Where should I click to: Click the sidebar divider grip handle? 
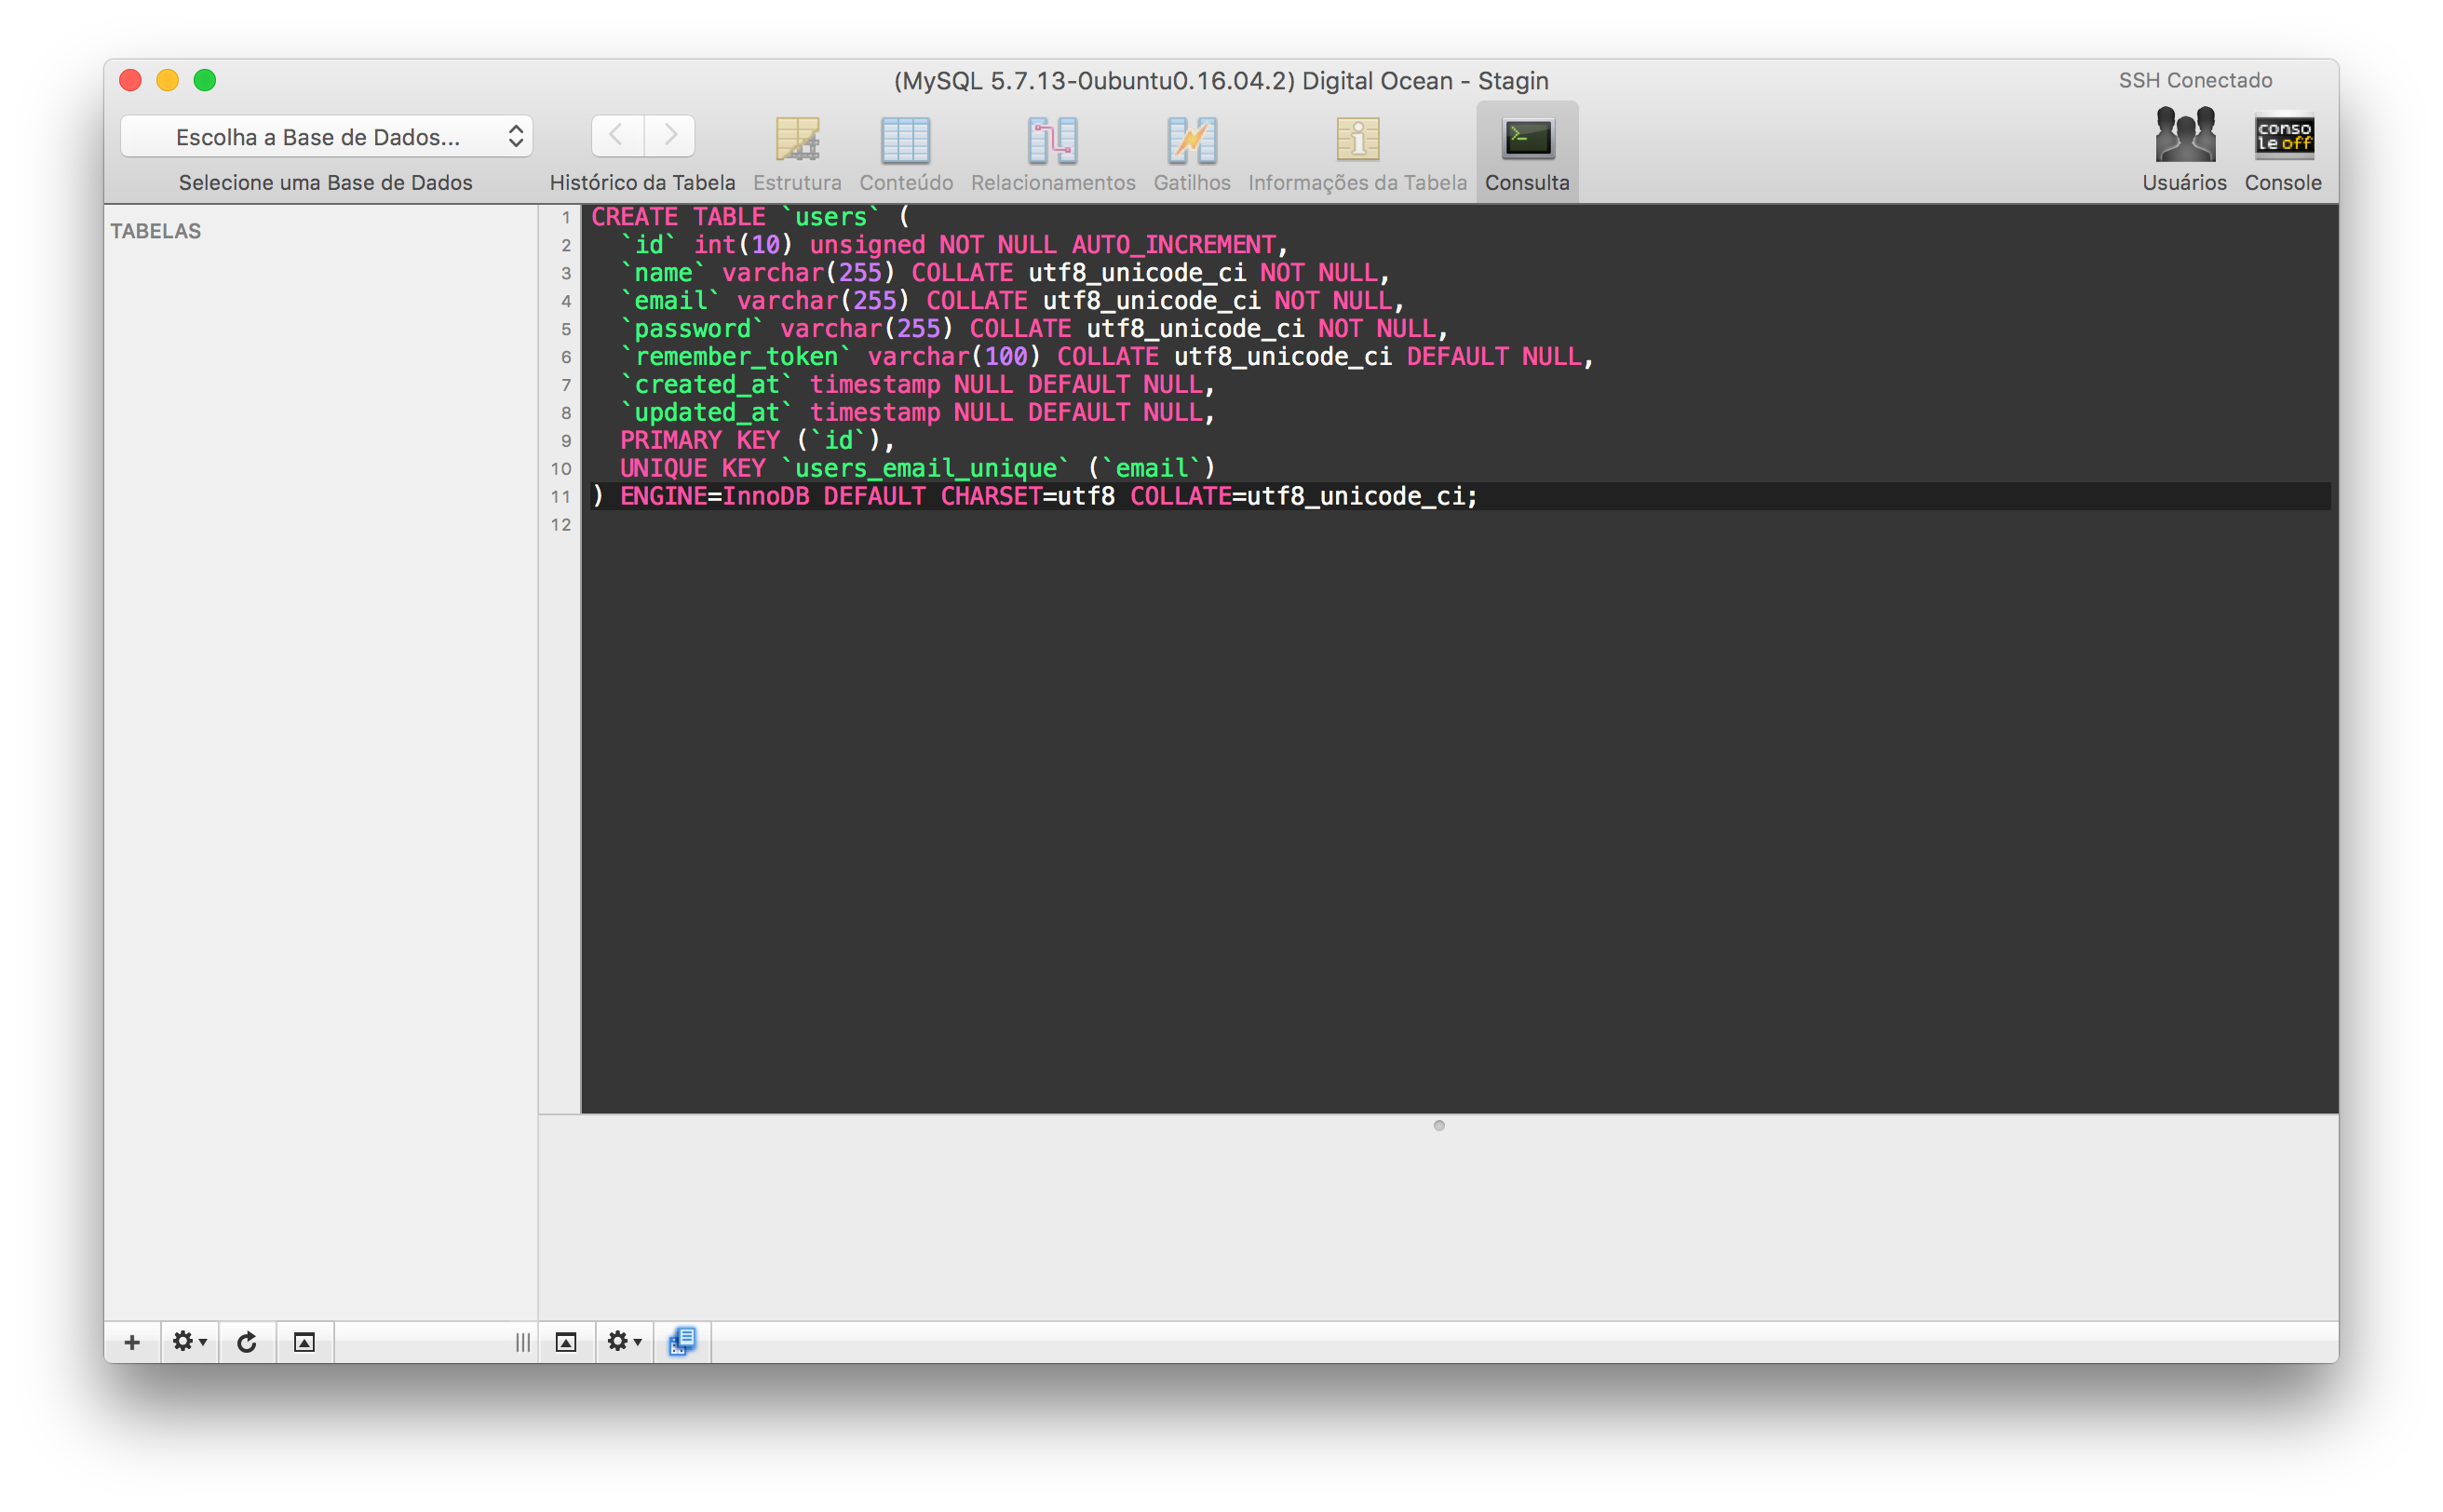pyautogui.click(x=522, y=1342)
